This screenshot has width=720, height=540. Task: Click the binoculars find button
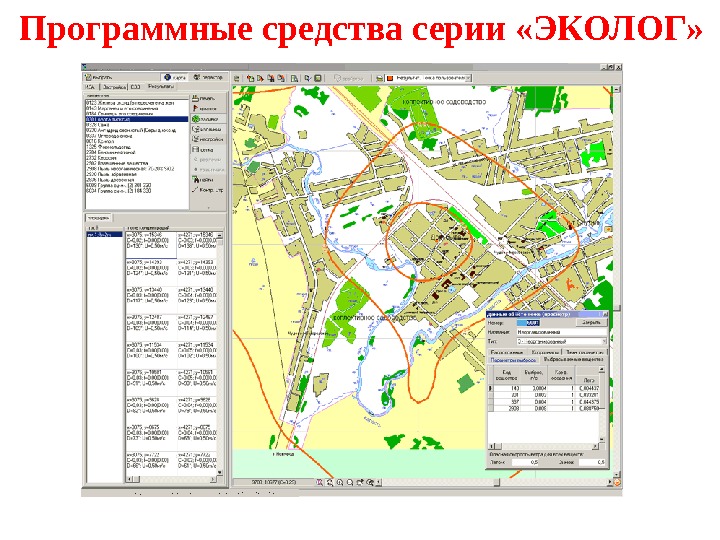point(208,180)
